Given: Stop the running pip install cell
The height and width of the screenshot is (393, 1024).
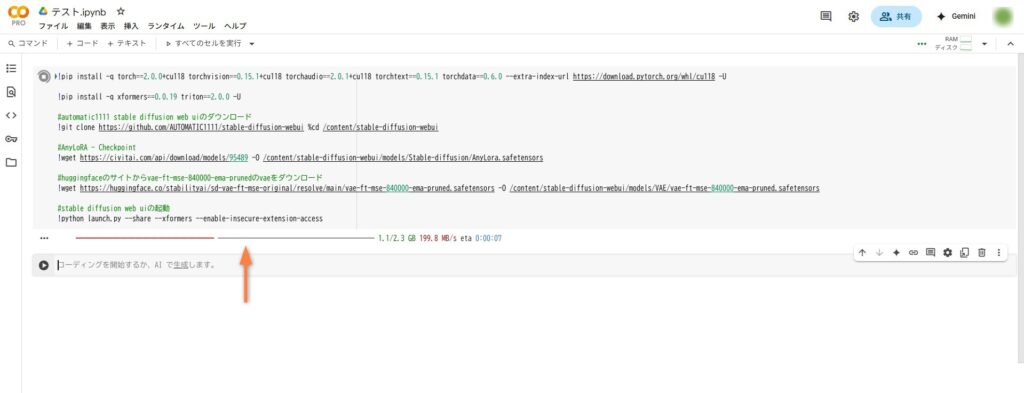Looking at the screenshot, I should 44,77.
